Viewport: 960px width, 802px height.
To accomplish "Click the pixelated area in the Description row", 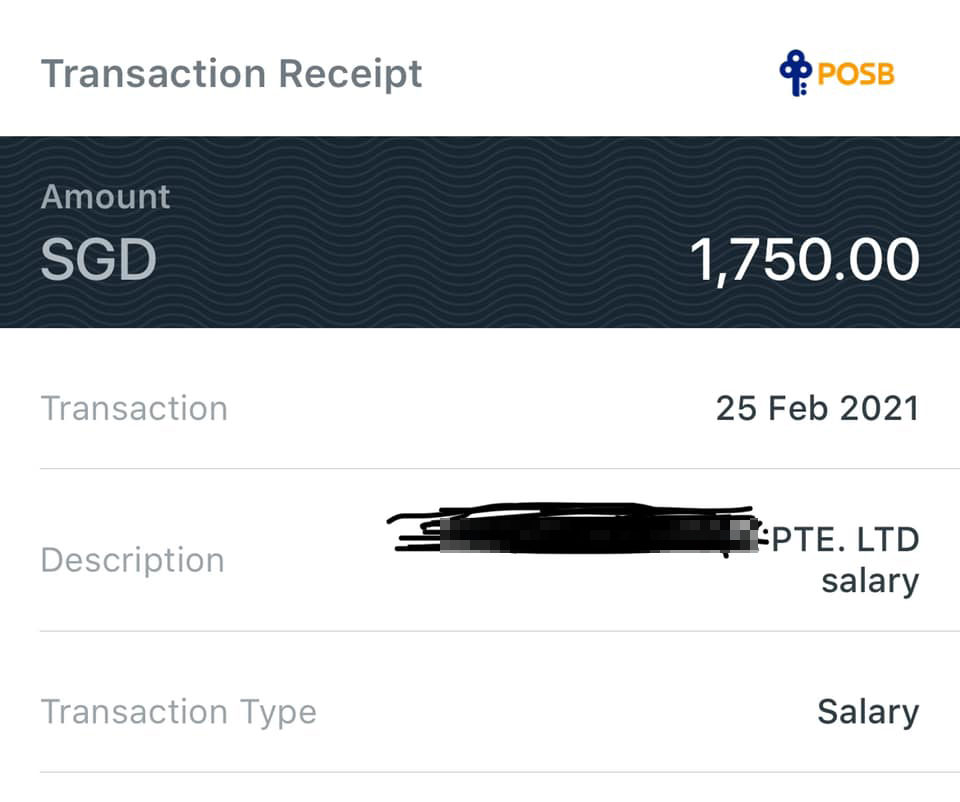I will (600, 537).
